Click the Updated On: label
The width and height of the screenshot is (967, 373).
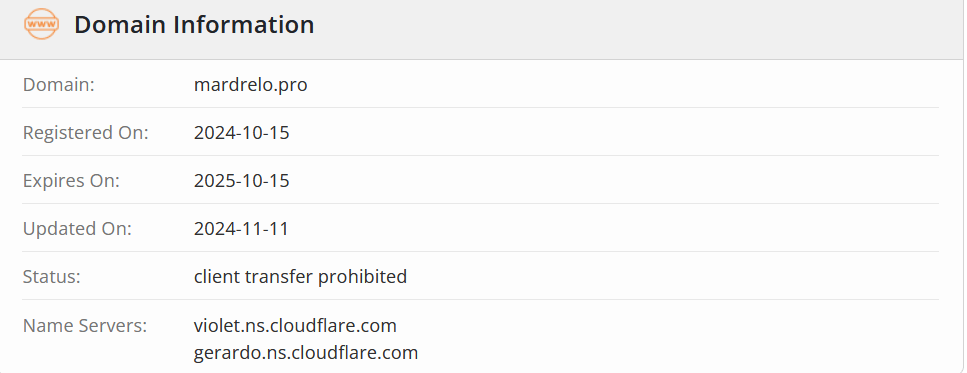tap(77, 229)
